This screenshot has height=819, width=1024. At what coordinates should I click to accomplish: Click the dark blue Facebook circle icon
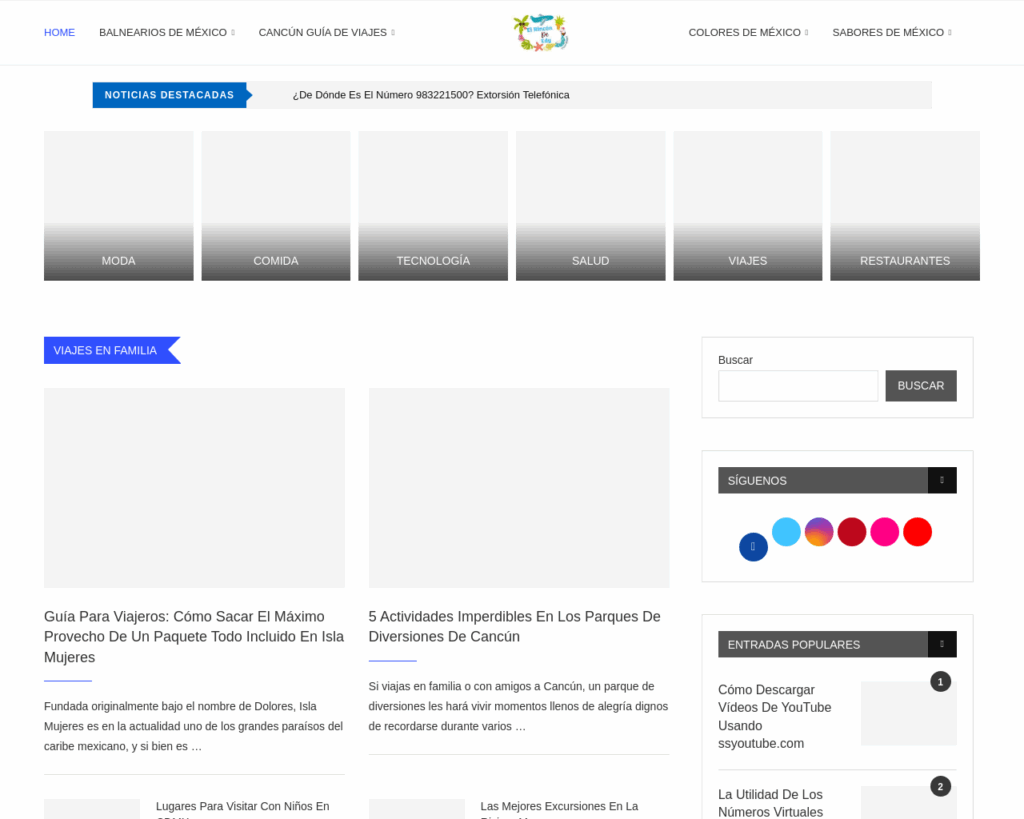[x=753, y=547]
